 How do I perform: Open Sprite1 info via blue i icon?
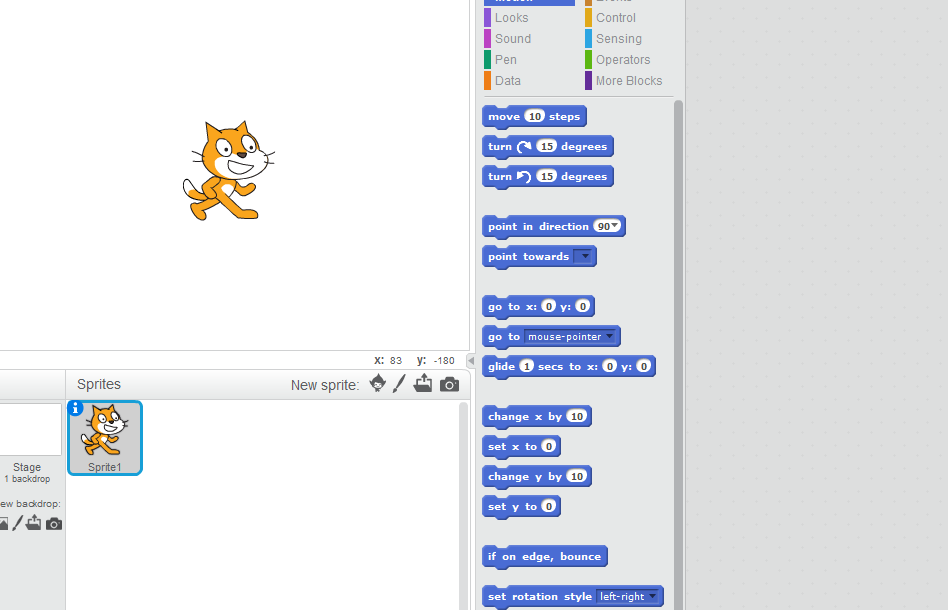(75, 408)
